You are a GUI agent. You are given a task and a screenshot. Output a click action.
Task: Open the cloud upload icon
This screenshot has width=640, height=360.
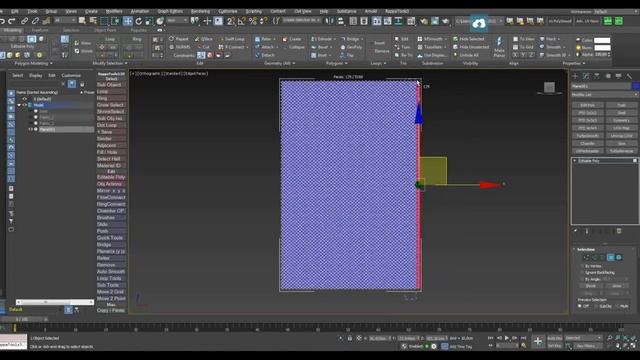[x=479, y=24]
